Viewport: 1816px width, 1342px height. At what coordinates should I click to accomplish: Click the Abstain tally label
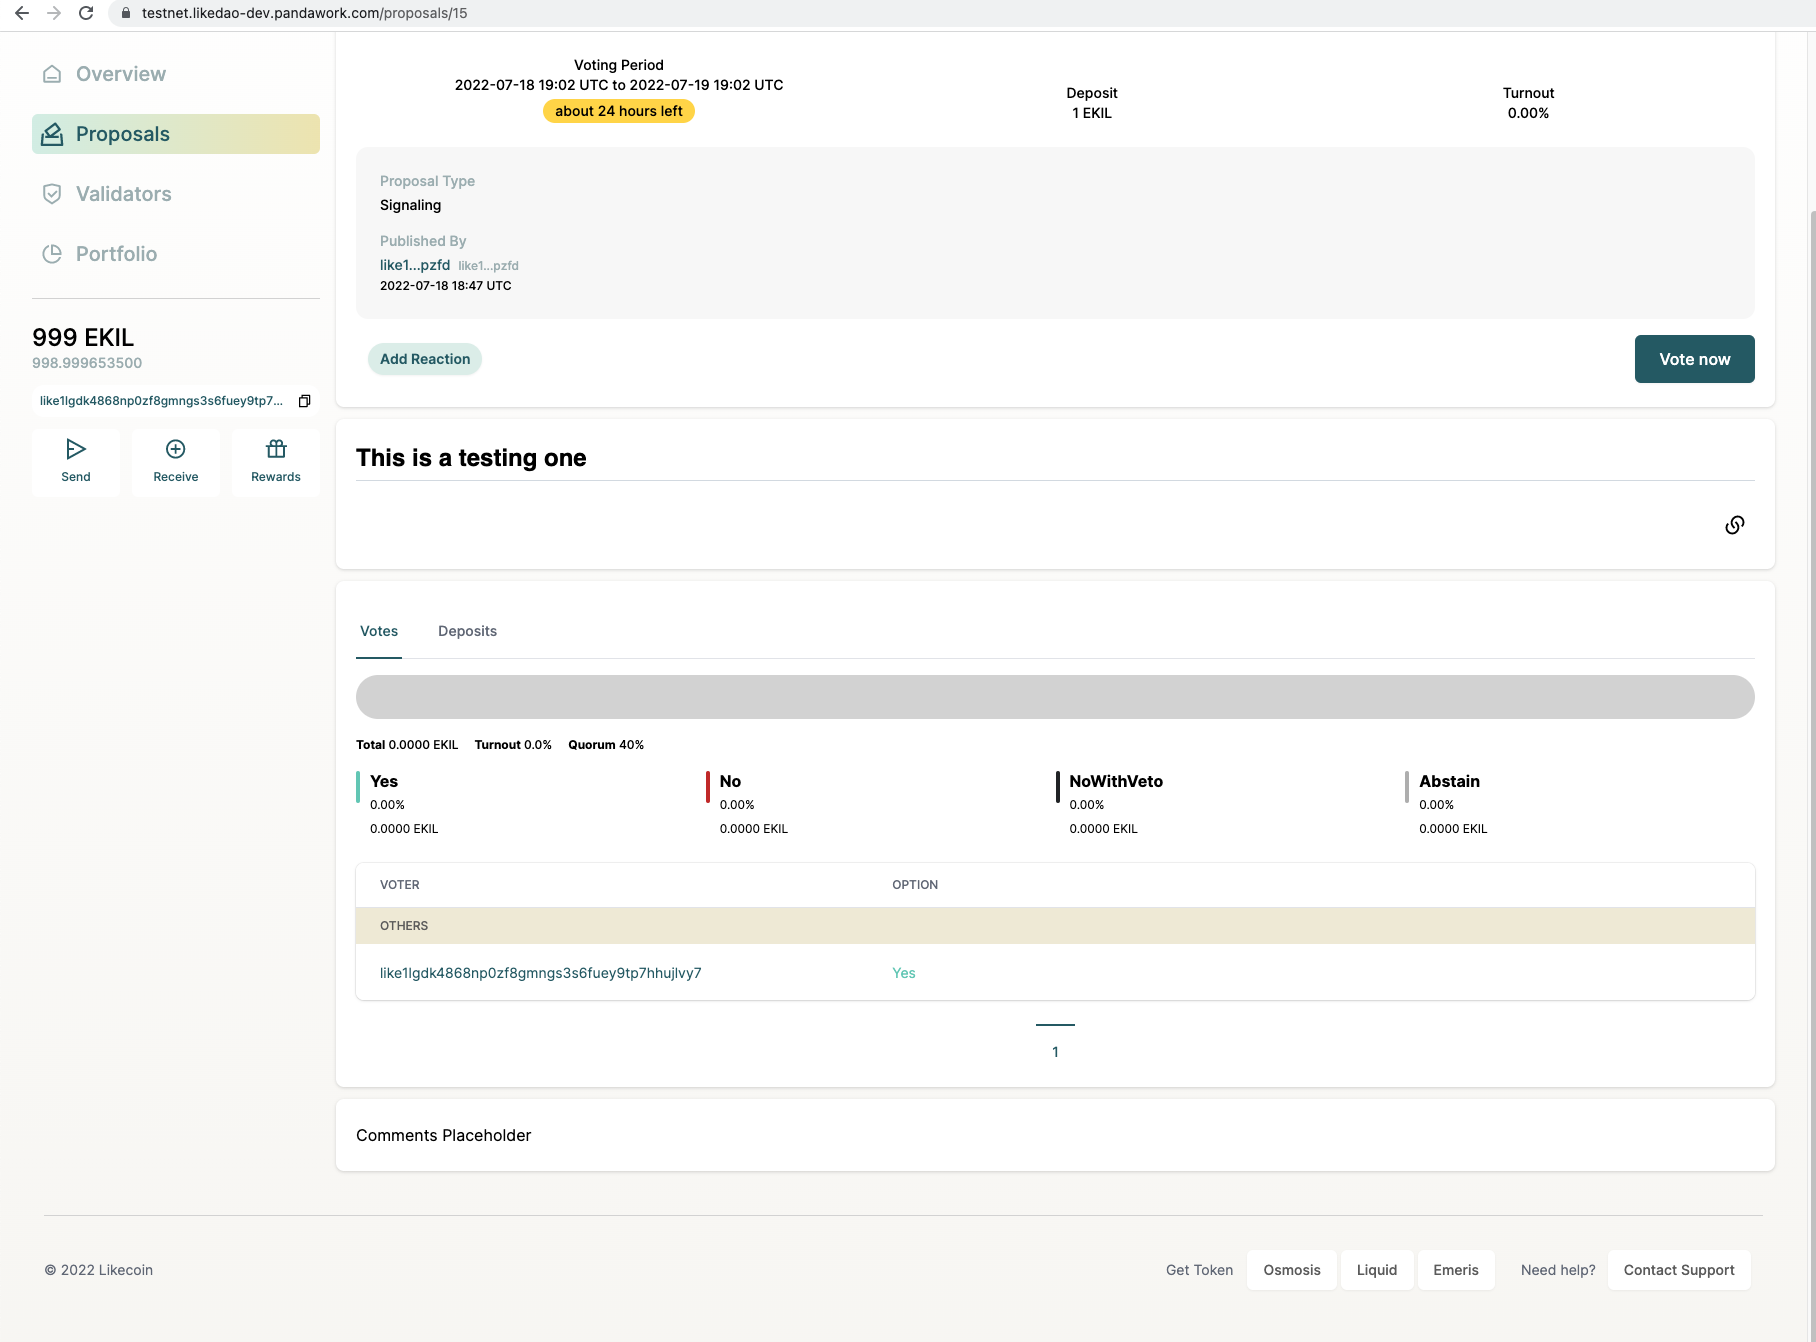click(1449, 781)
